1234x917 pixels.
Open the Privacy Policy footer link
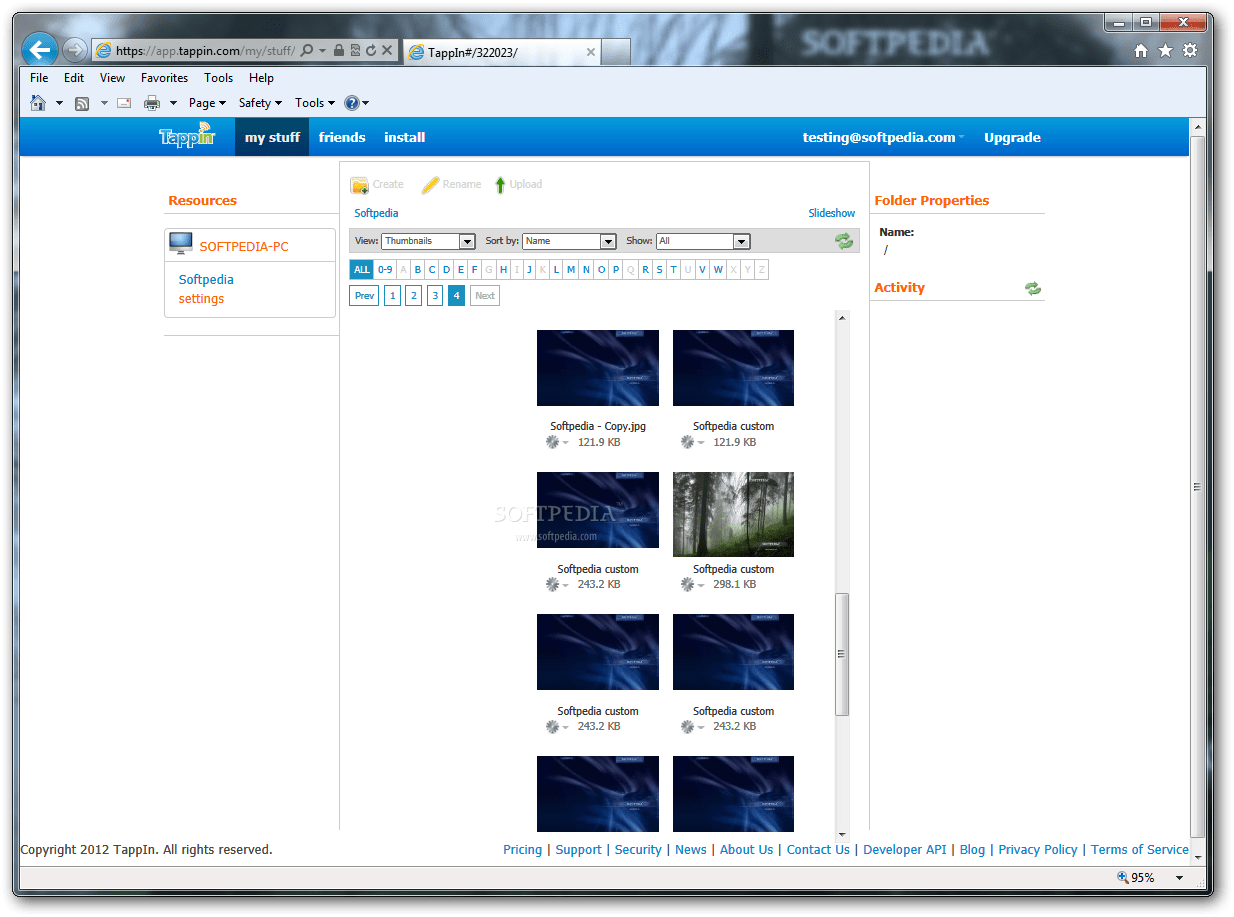[x=1038, y=850]
